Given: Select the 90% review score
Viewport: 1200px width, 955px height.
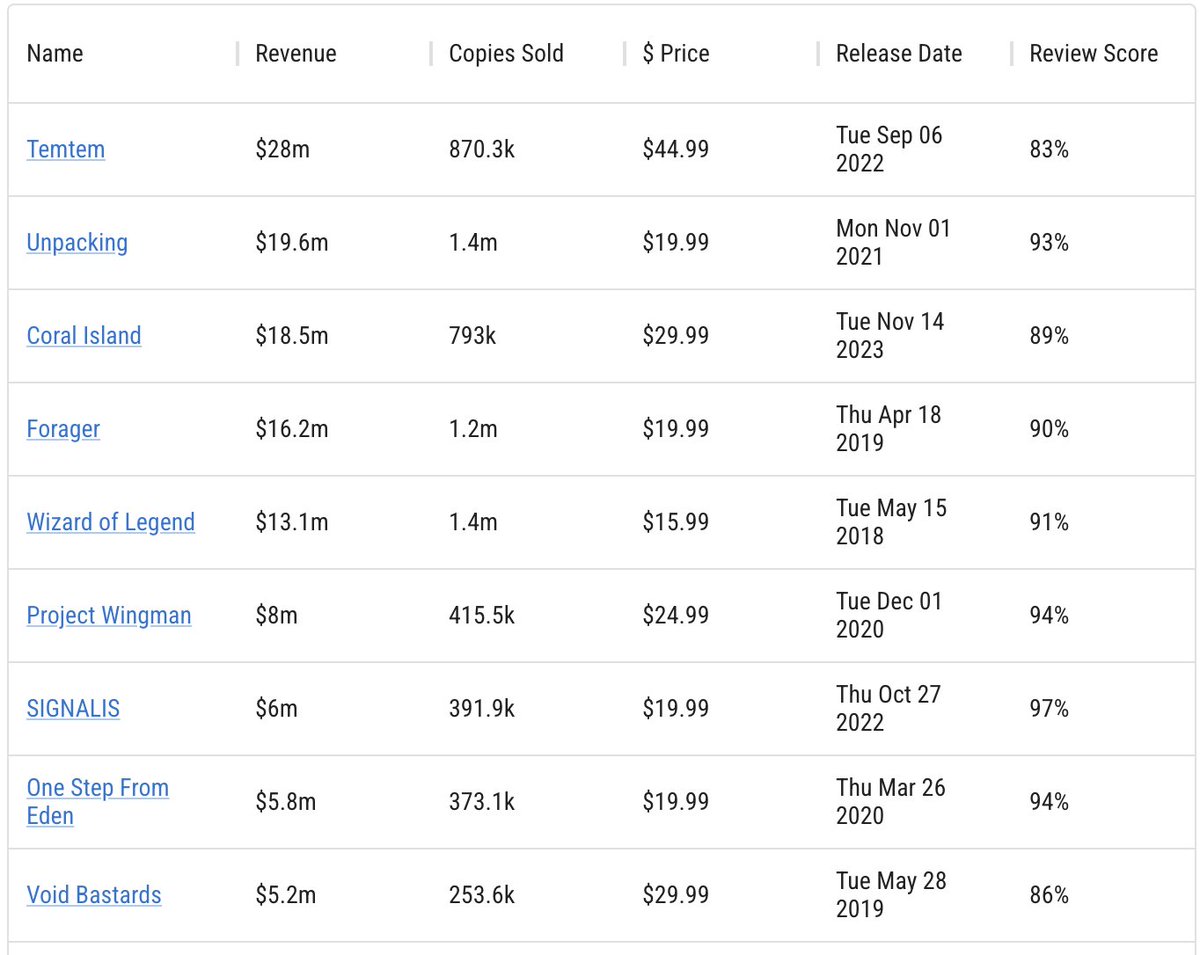Looking at the screenshot, I should [1049, 429].
